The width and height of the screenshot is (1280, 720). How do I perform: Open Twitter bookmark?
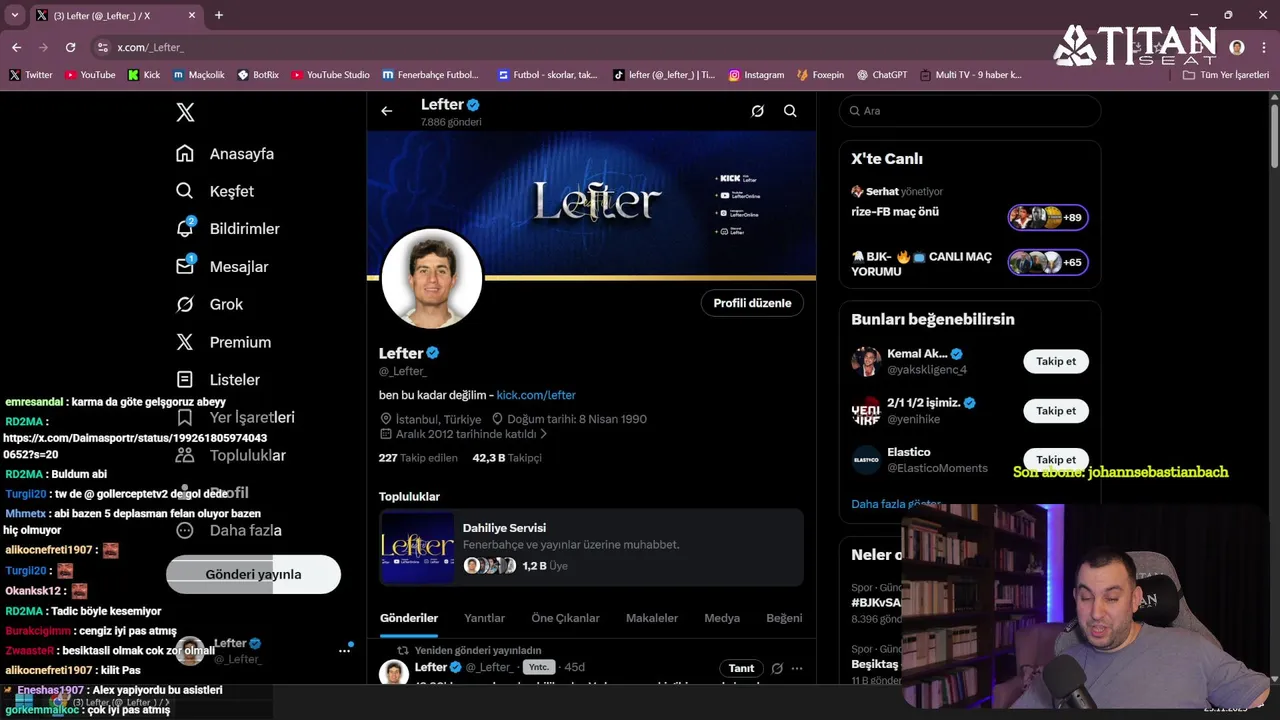30,75
